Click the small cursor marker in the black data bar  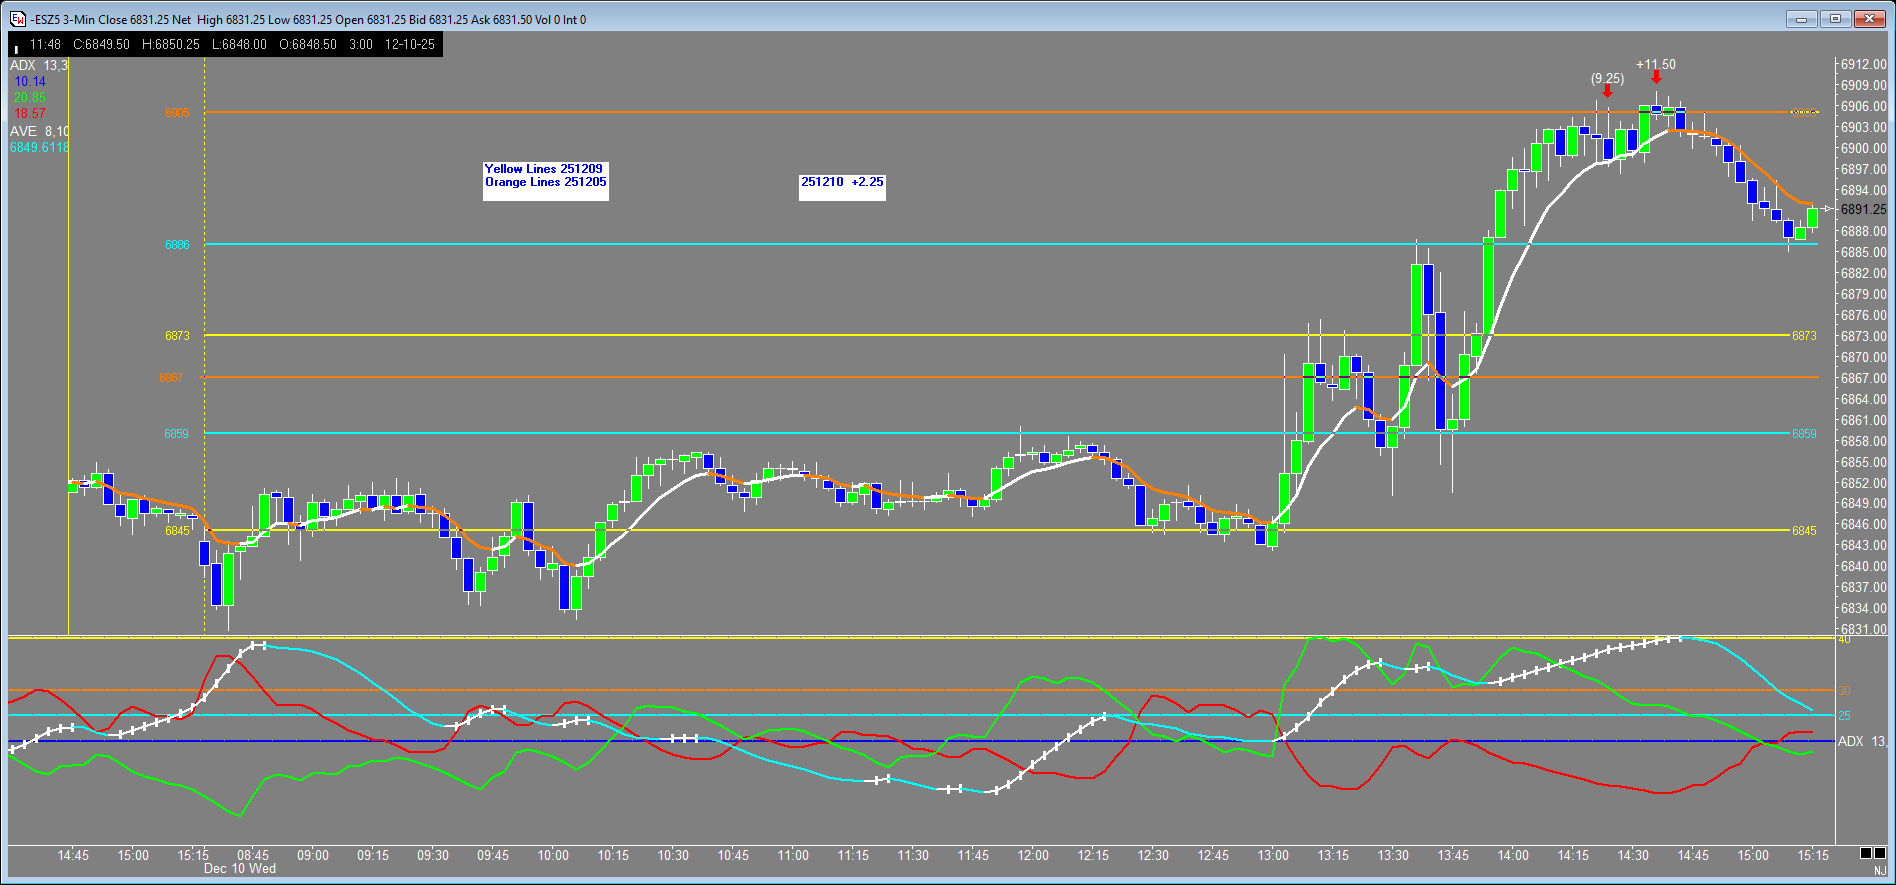(16, 48)
